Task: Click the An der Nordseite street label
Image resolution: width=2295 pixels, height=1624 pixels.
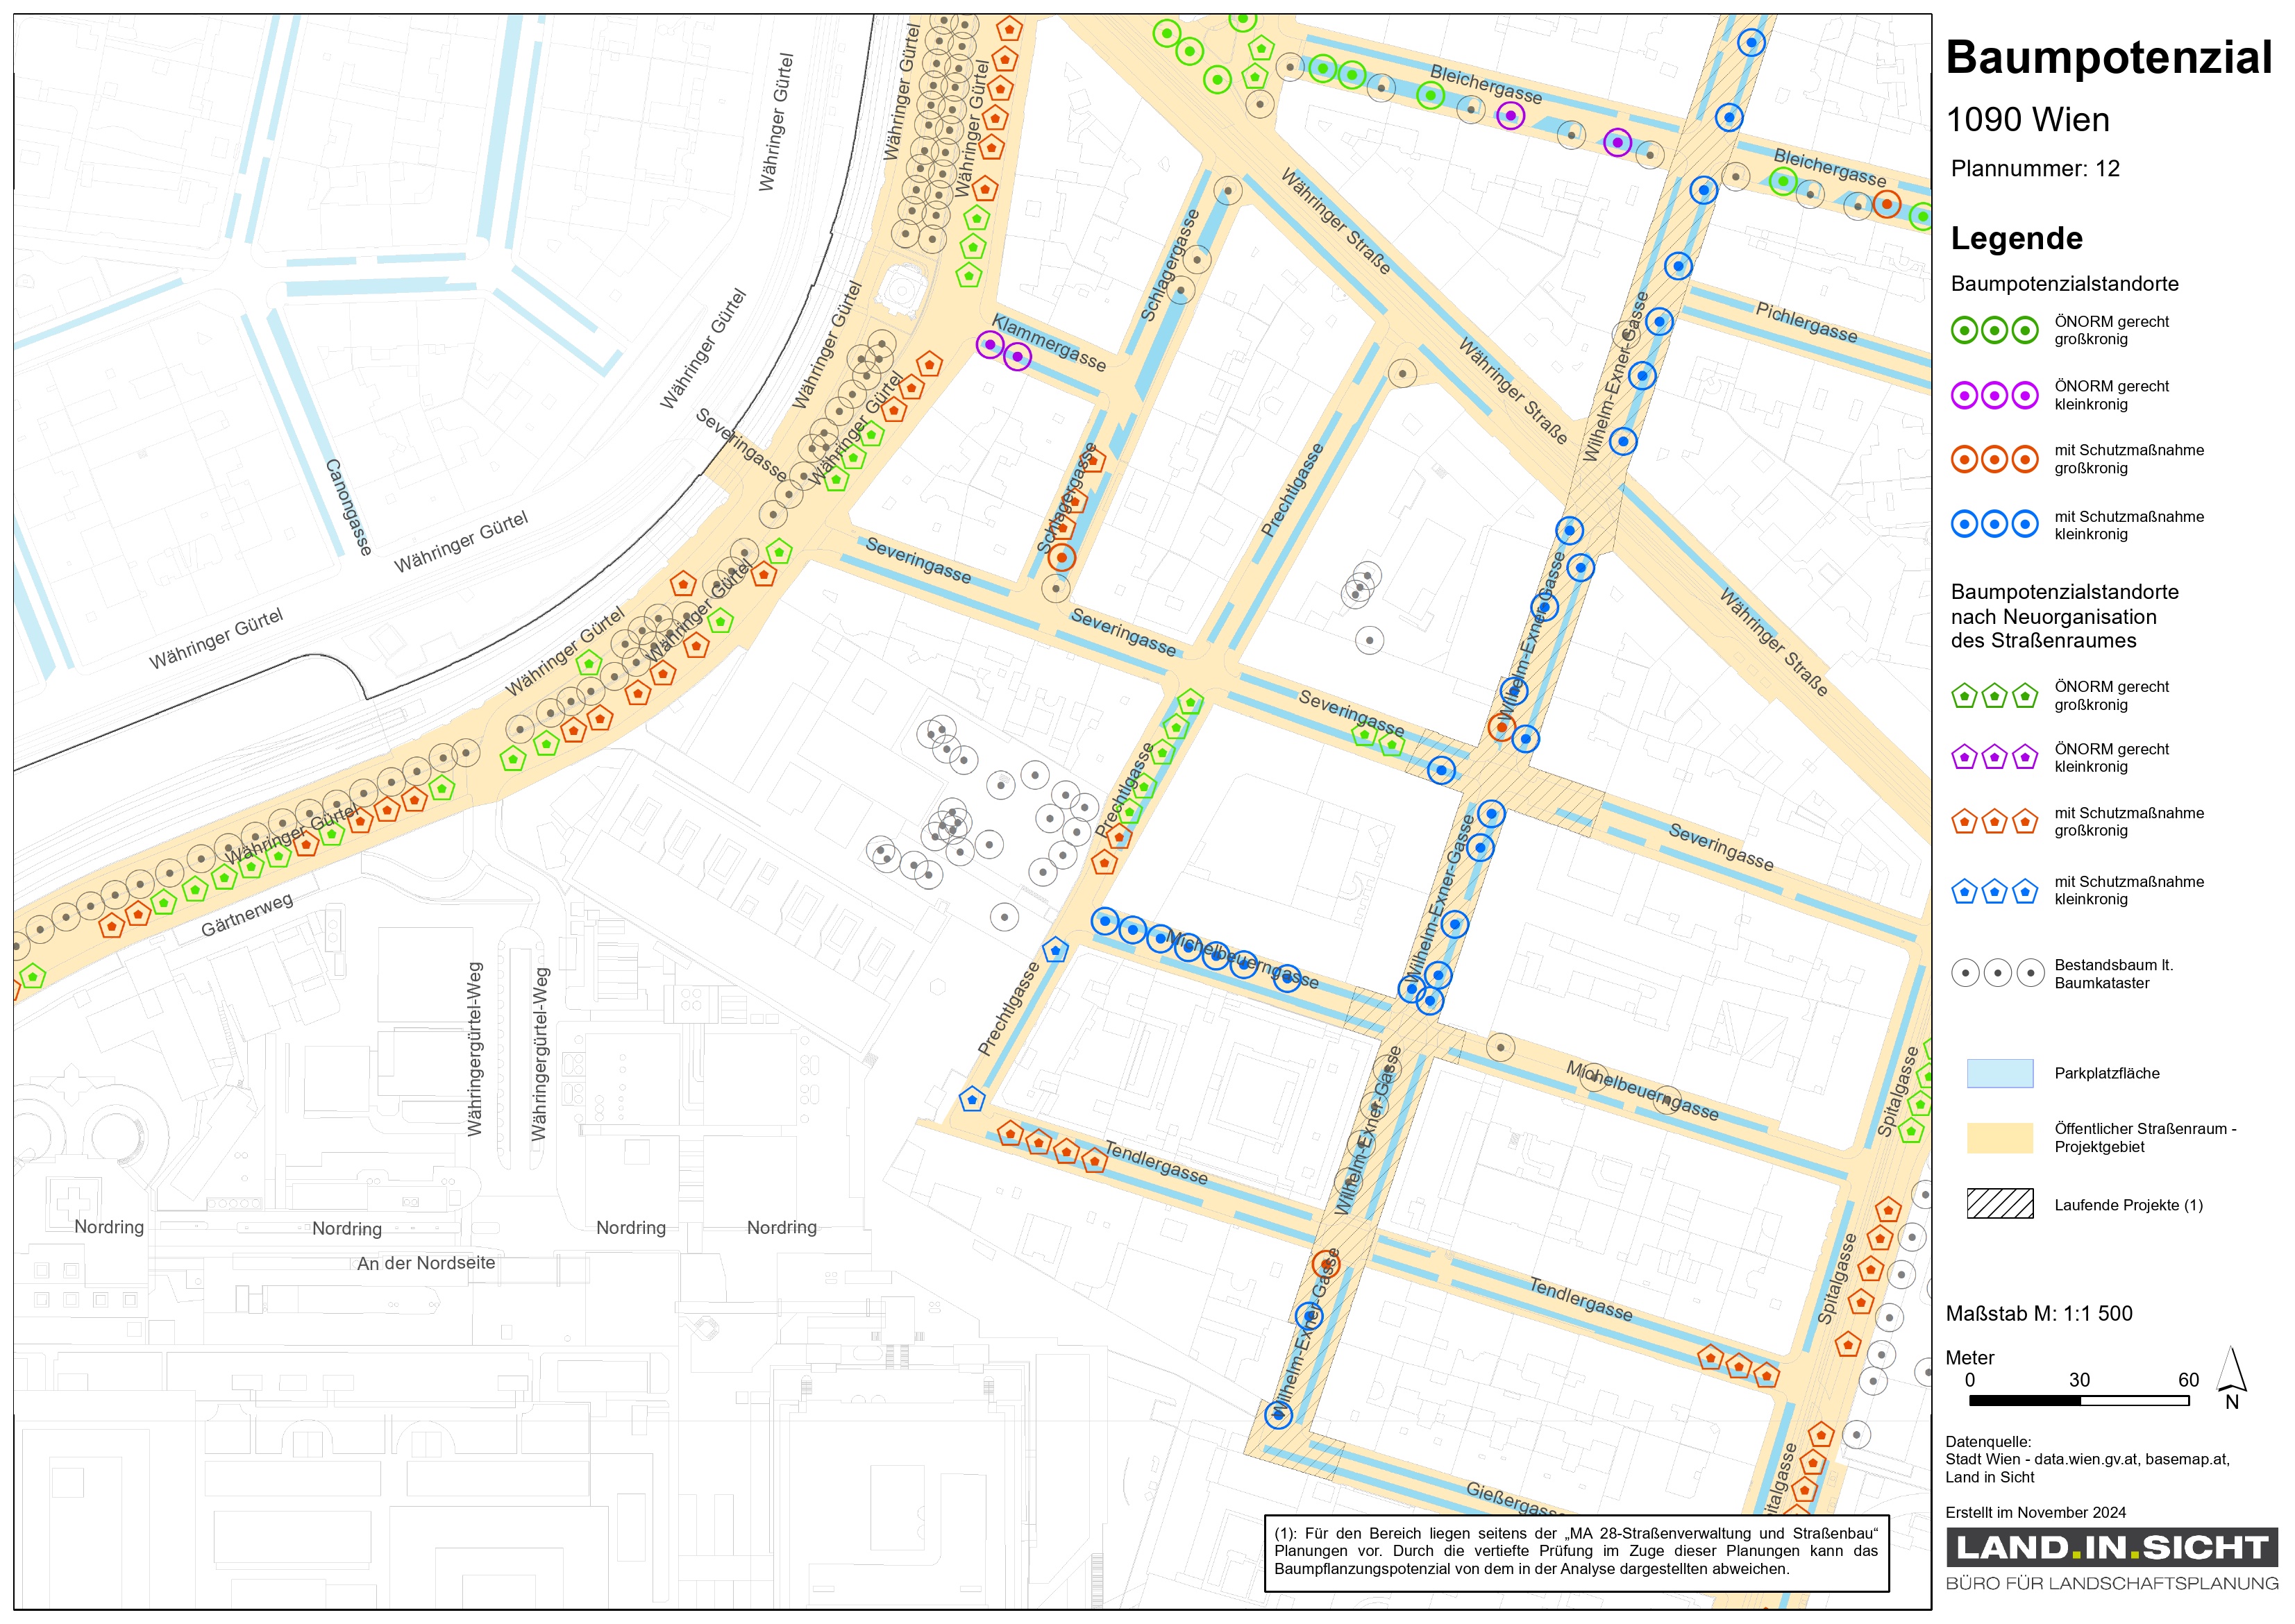Action: pyautogui.click(x=426, y=1263)
